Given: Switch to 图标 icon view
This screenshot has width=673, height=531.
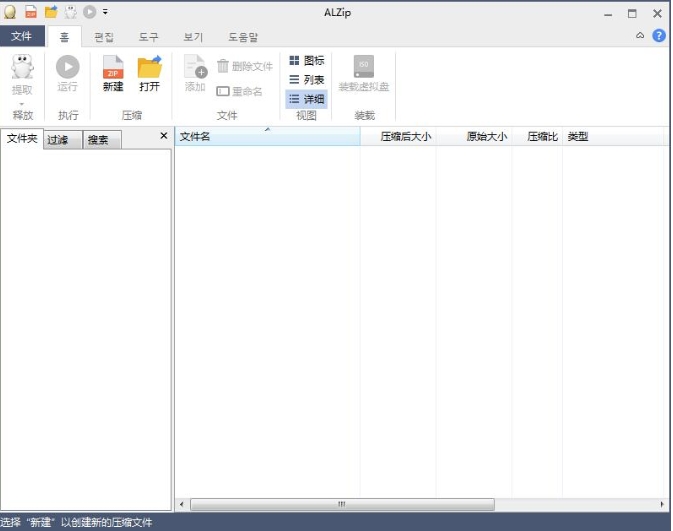Looking at the screenshot, I should (x=306, y=61).
